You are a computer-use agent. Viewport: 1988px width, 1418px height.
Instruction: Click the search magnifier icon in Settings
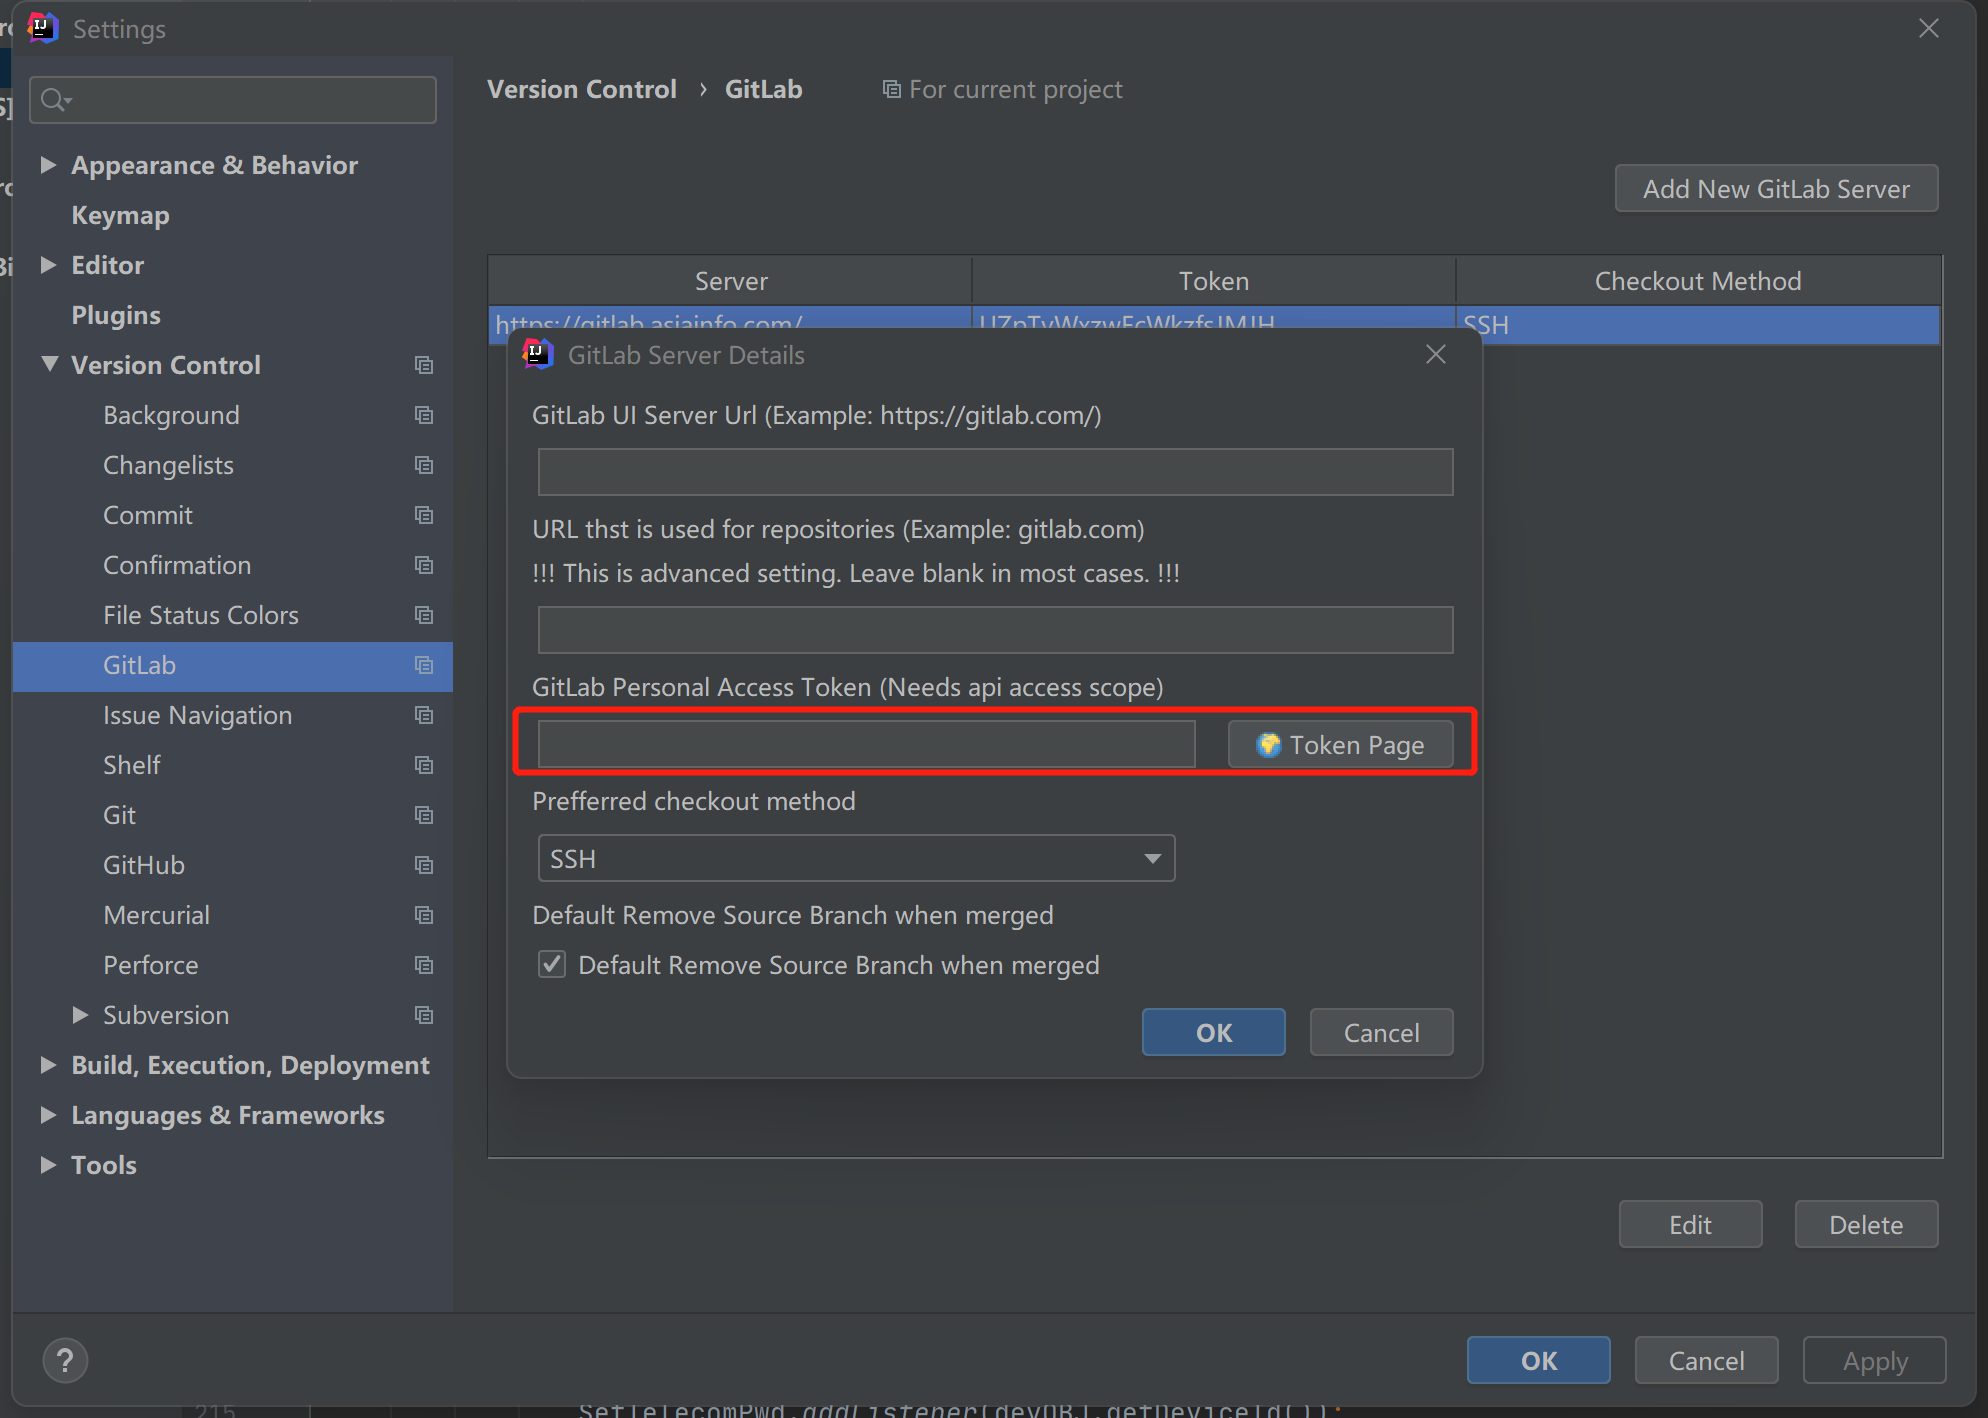(54, 100)
